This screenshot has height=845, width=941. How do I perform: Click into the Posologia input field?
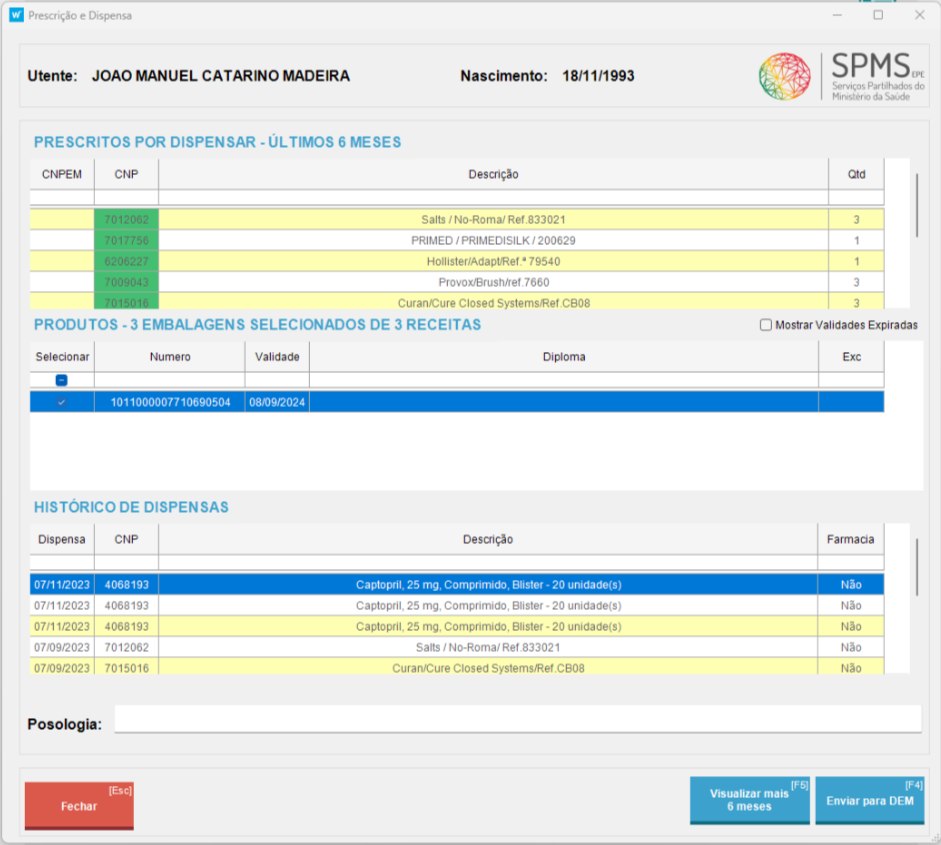(517, 719)
